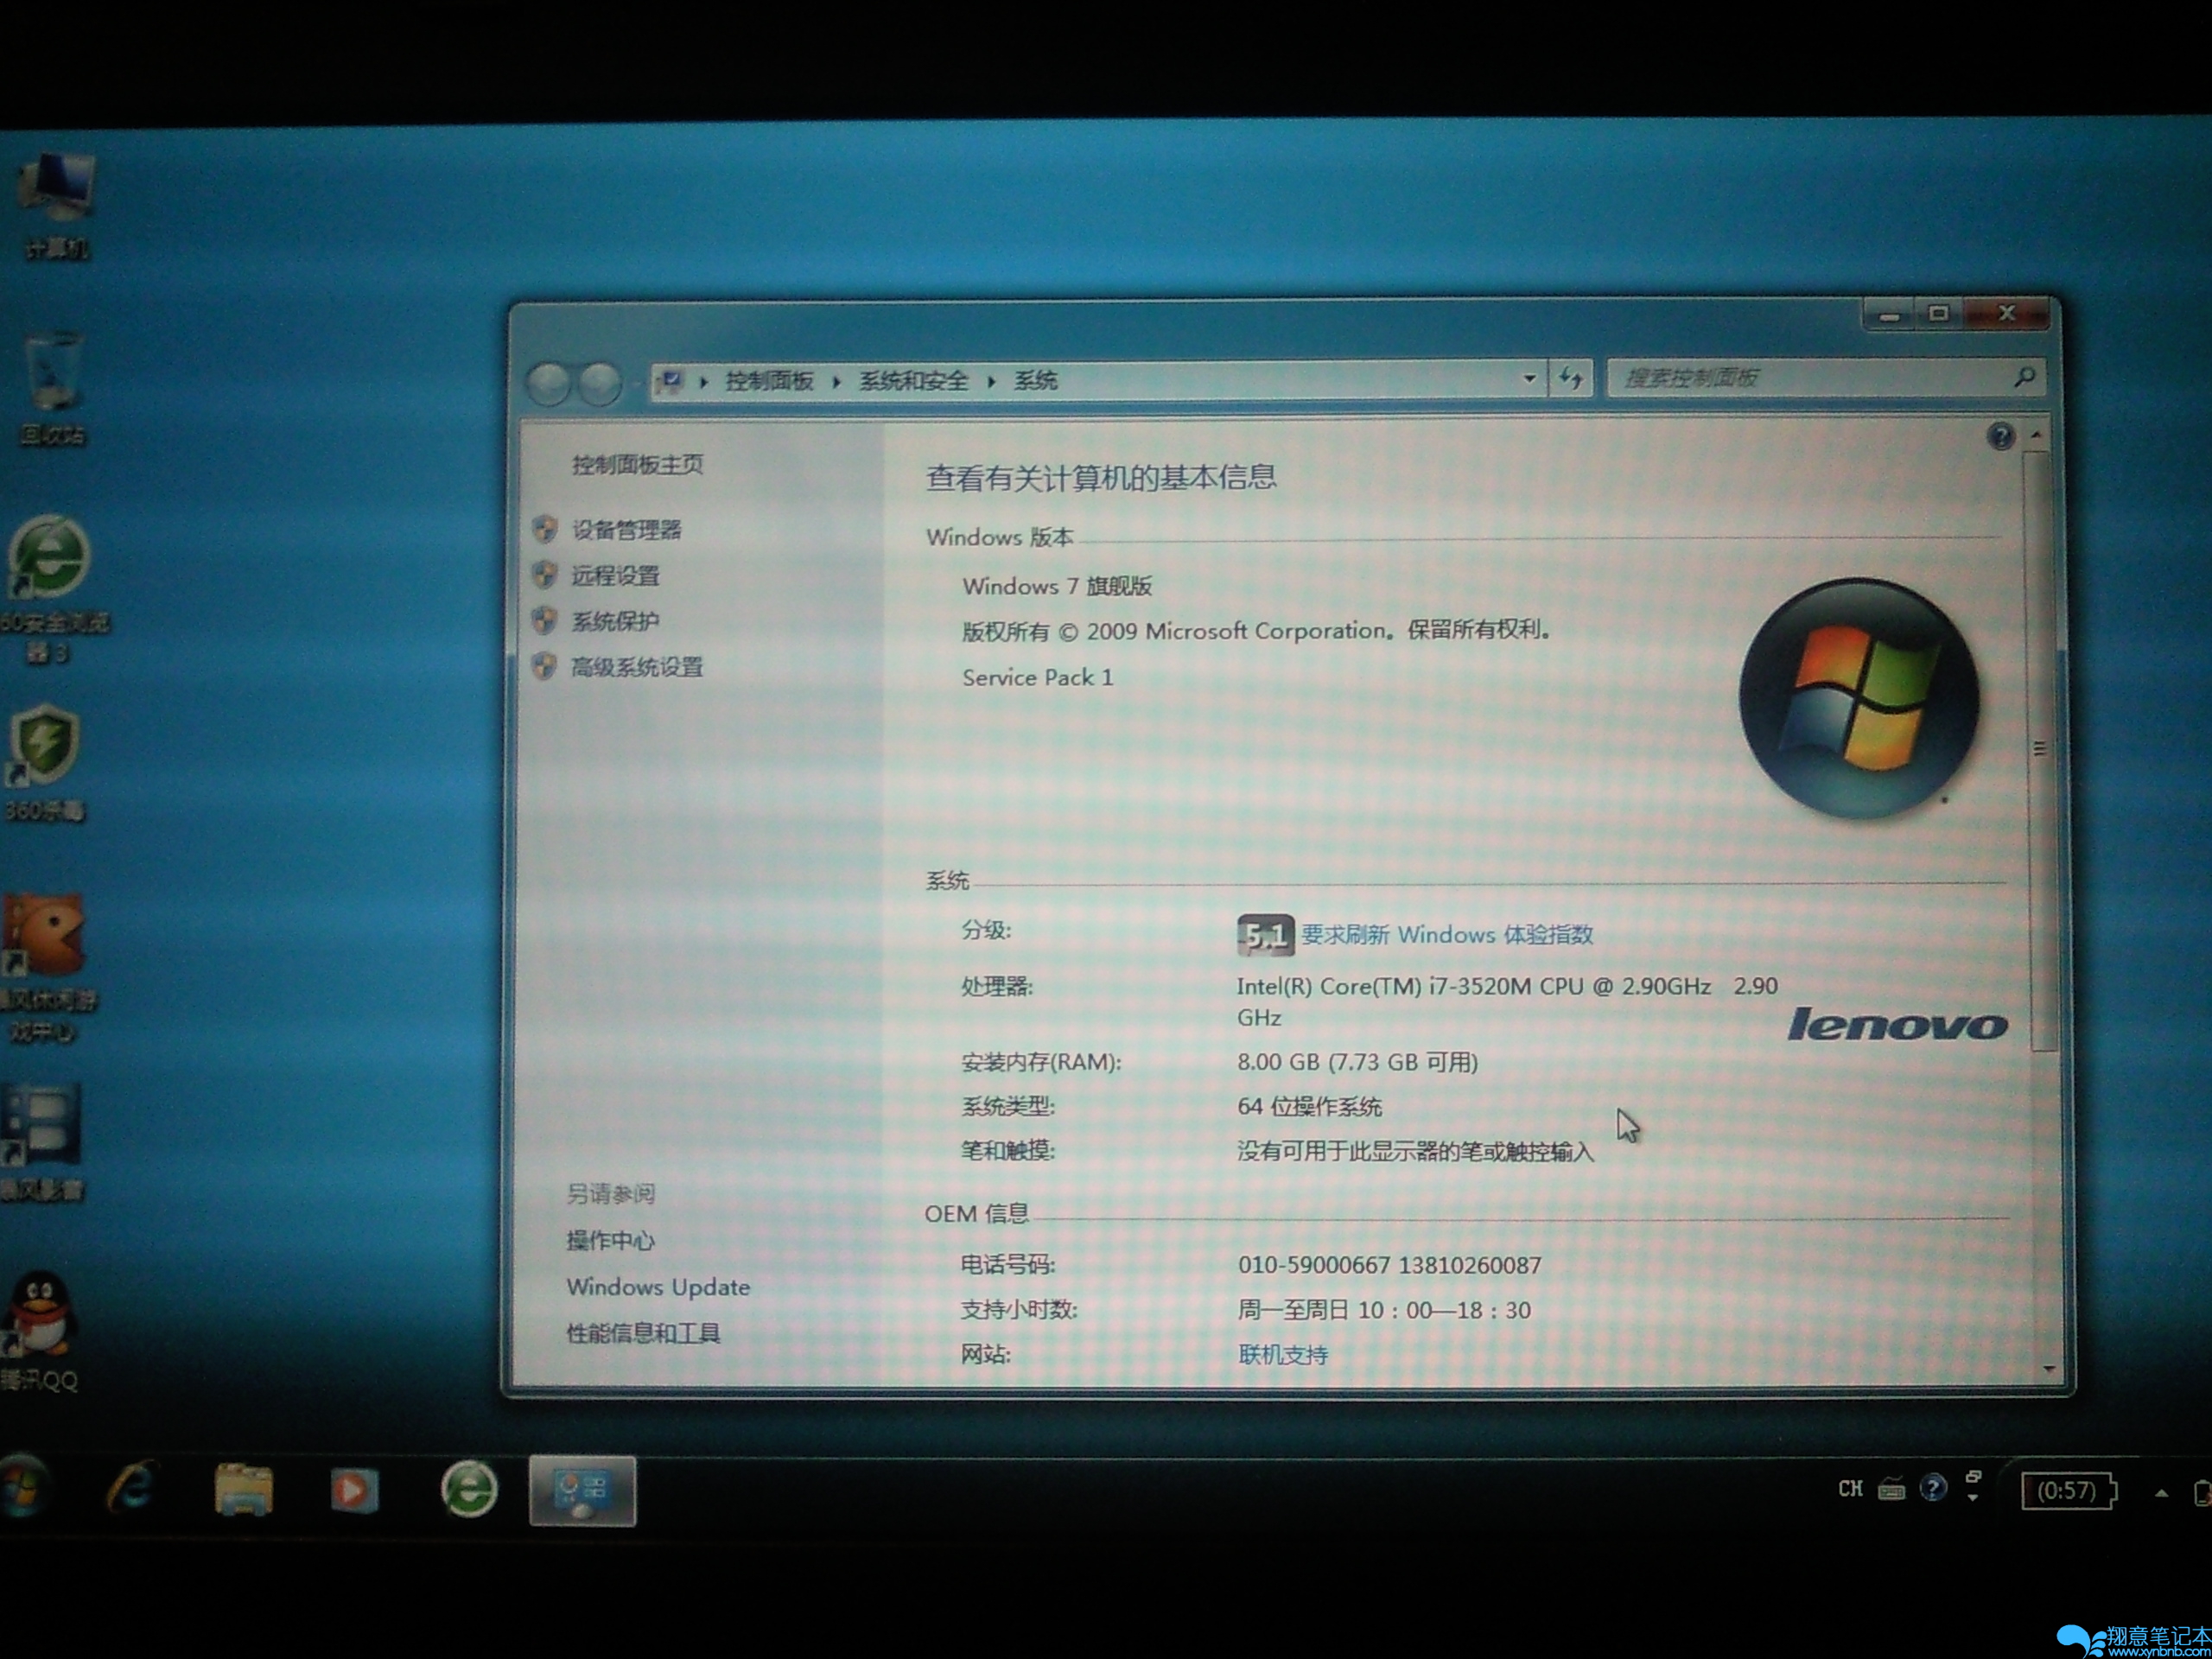Show hidden tray icons arrow
2212x1659 pixels.
(2161, 1493)
